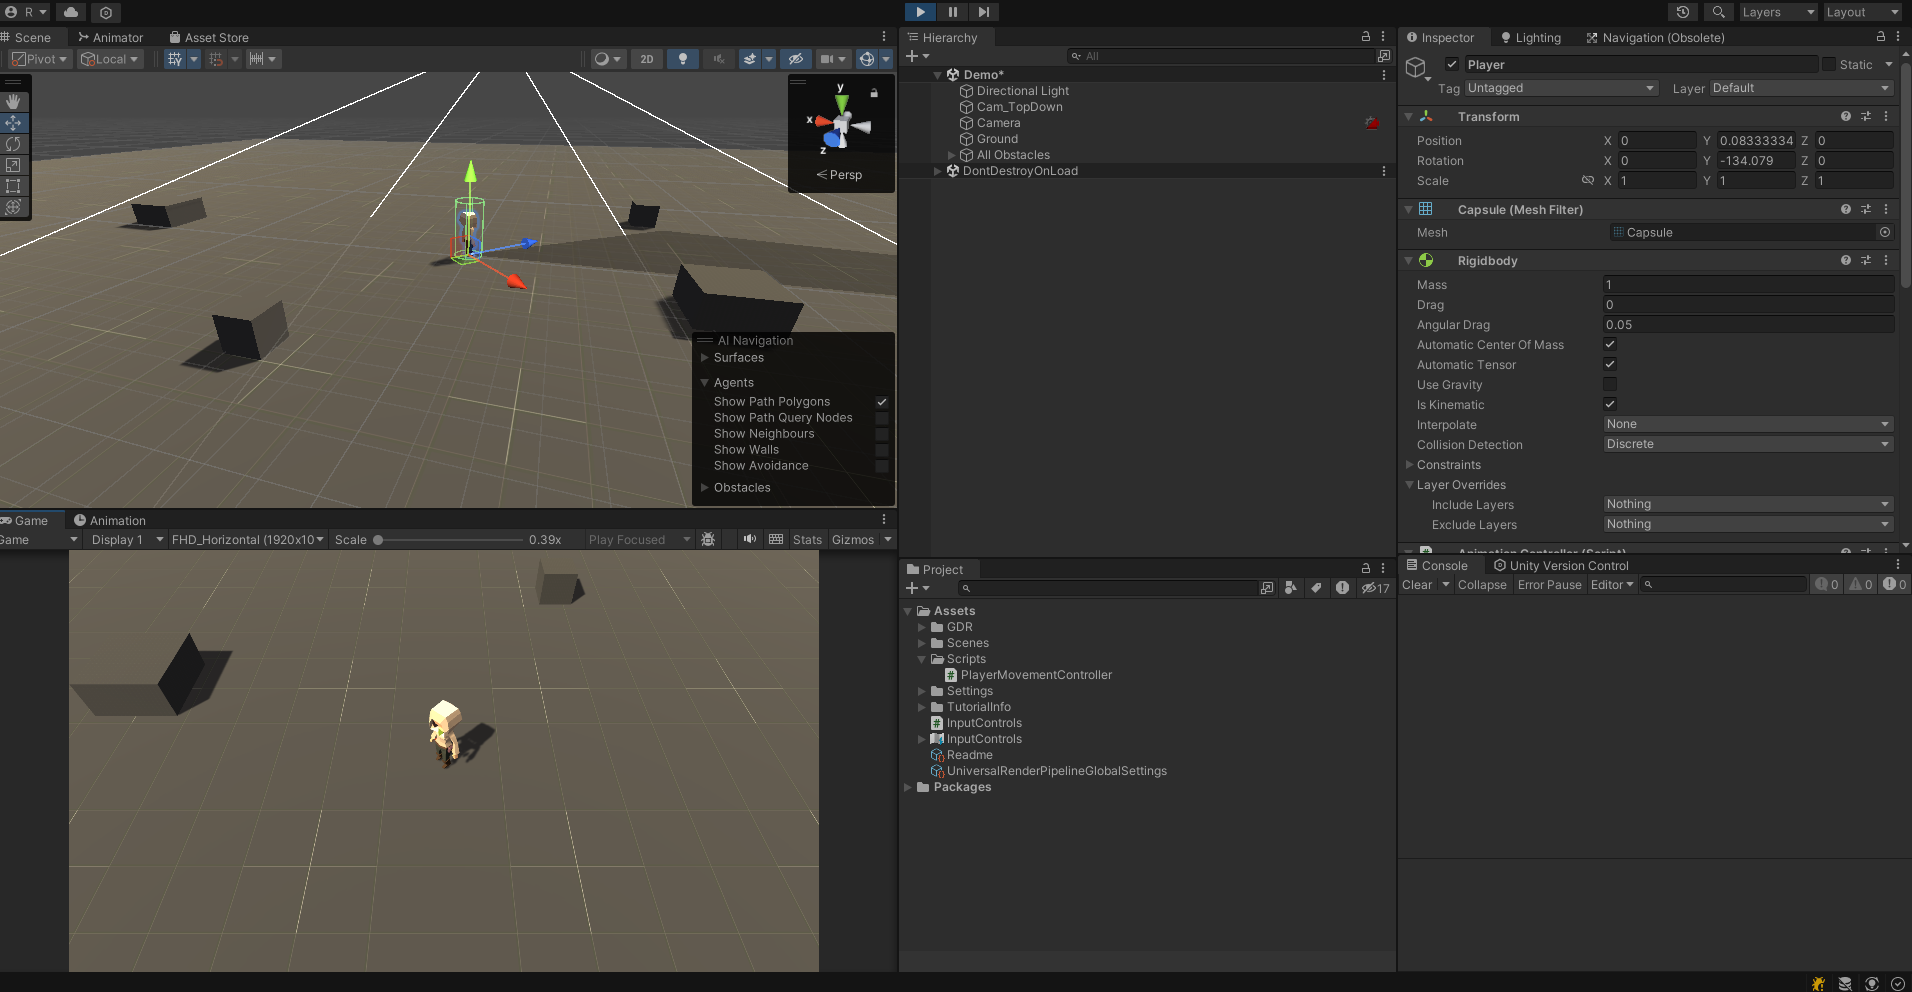Switch to the Animator tab
Screen dimensions: 1912x992
(x=111, y=38)
